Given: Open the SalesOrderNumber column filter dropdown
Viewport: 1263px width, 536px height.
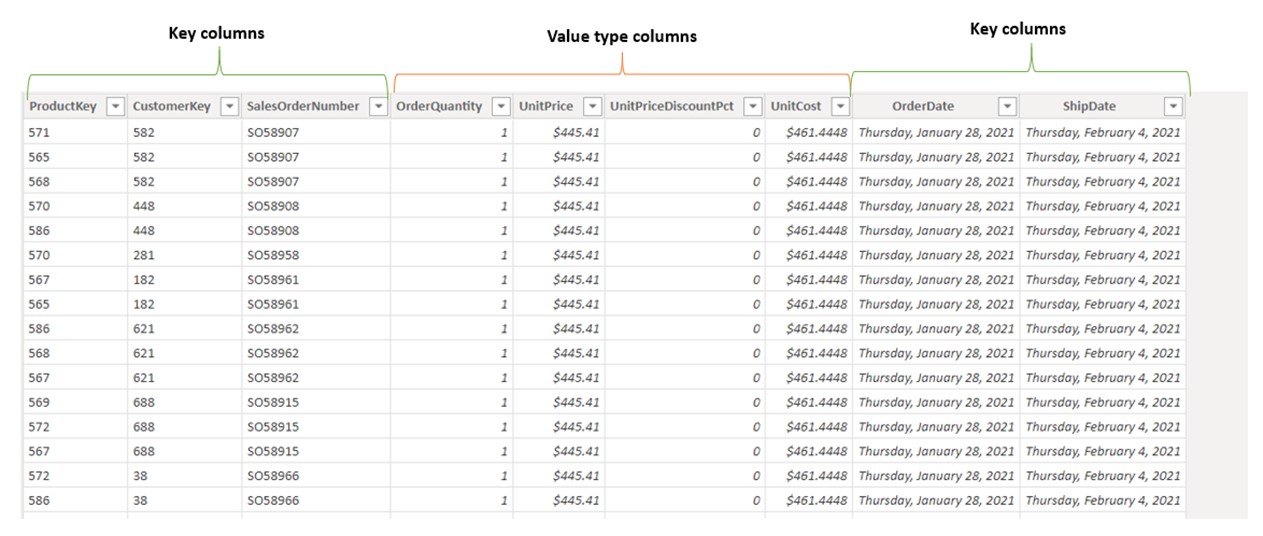Looking at the screenshot, I should (x=378, y=106).
